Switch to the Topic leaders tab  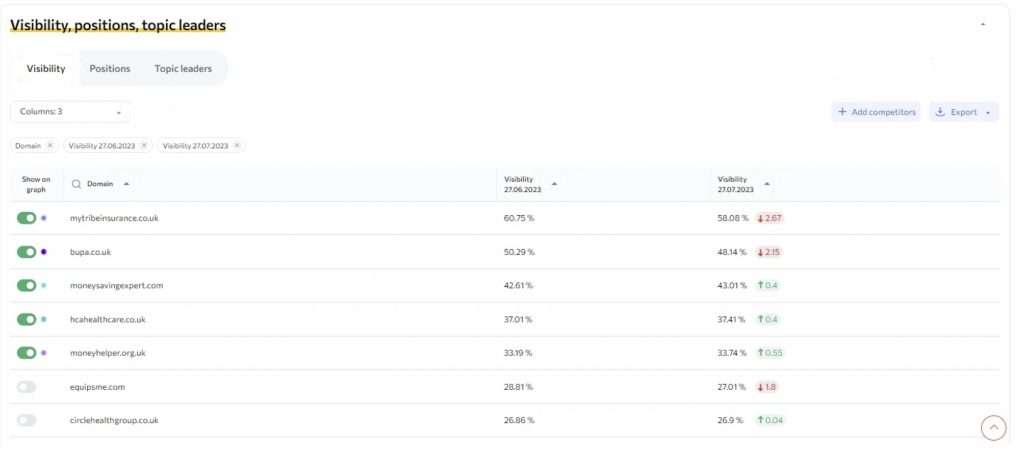(x=183, y=69)
